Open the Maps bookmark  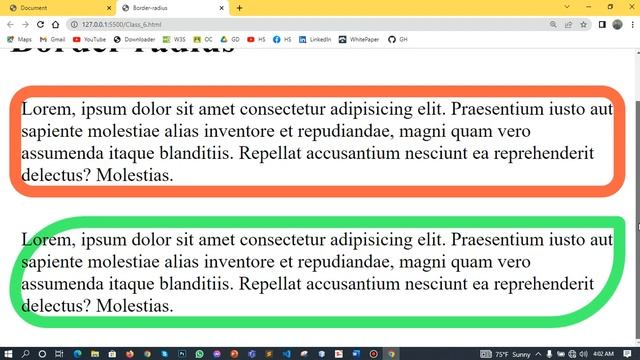coord(19,39)
